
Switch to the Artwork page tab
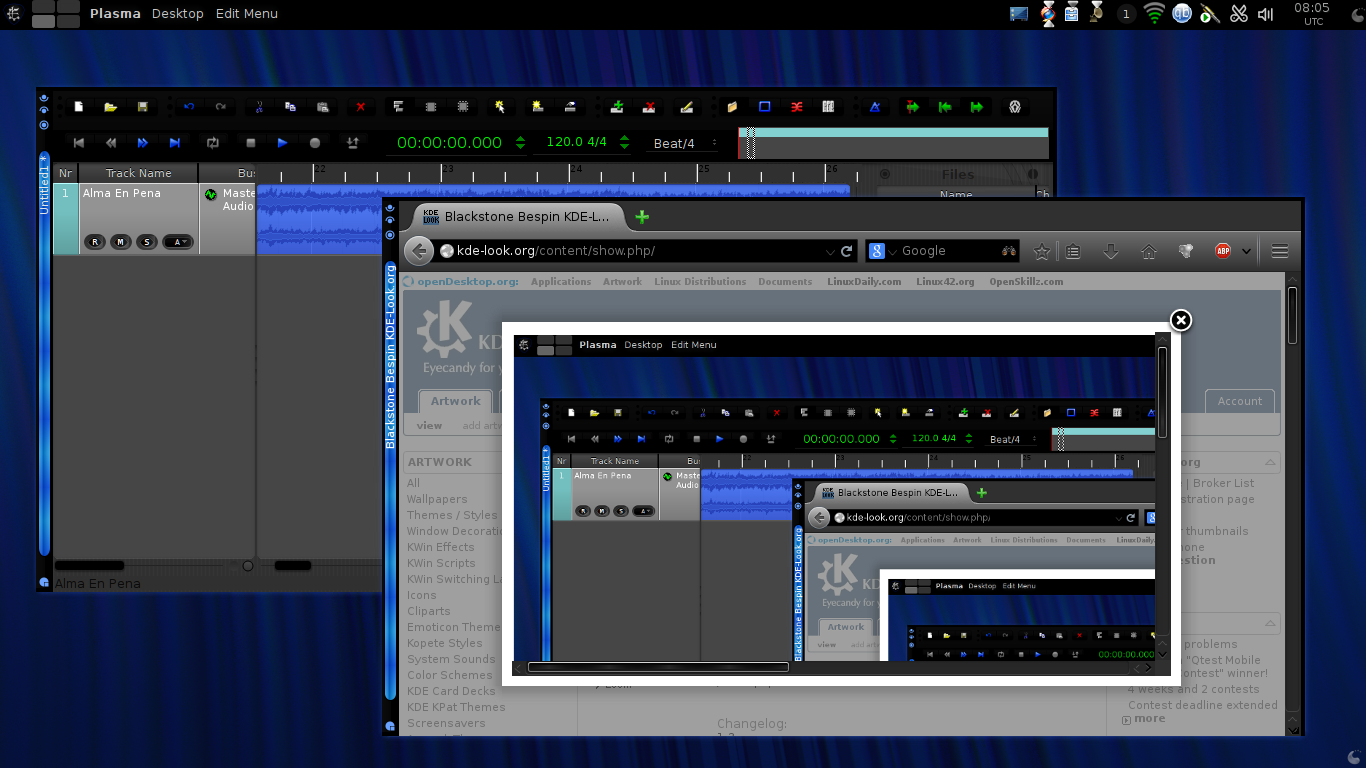pos(456,401)
